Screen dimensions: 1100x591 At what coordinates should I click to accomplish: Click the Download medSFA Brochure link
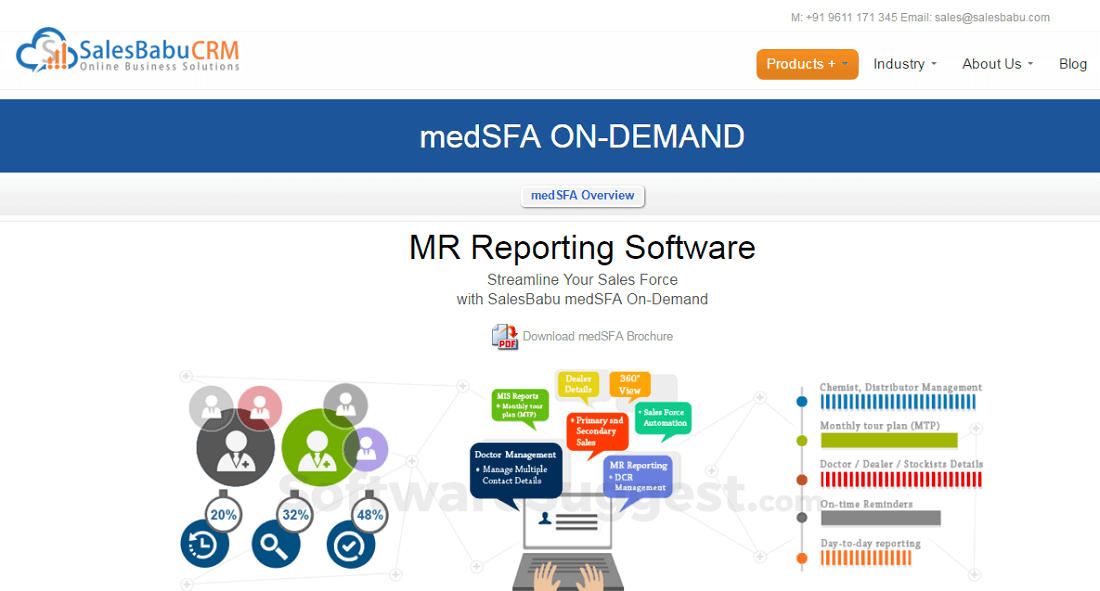click(x=597, y=336)
